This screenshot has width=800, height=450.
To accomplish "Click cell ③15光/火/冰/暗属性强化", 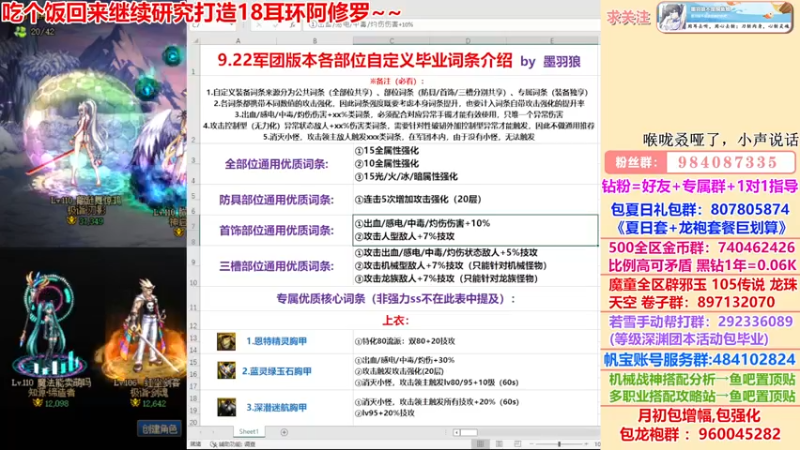I will pos(406,177).
